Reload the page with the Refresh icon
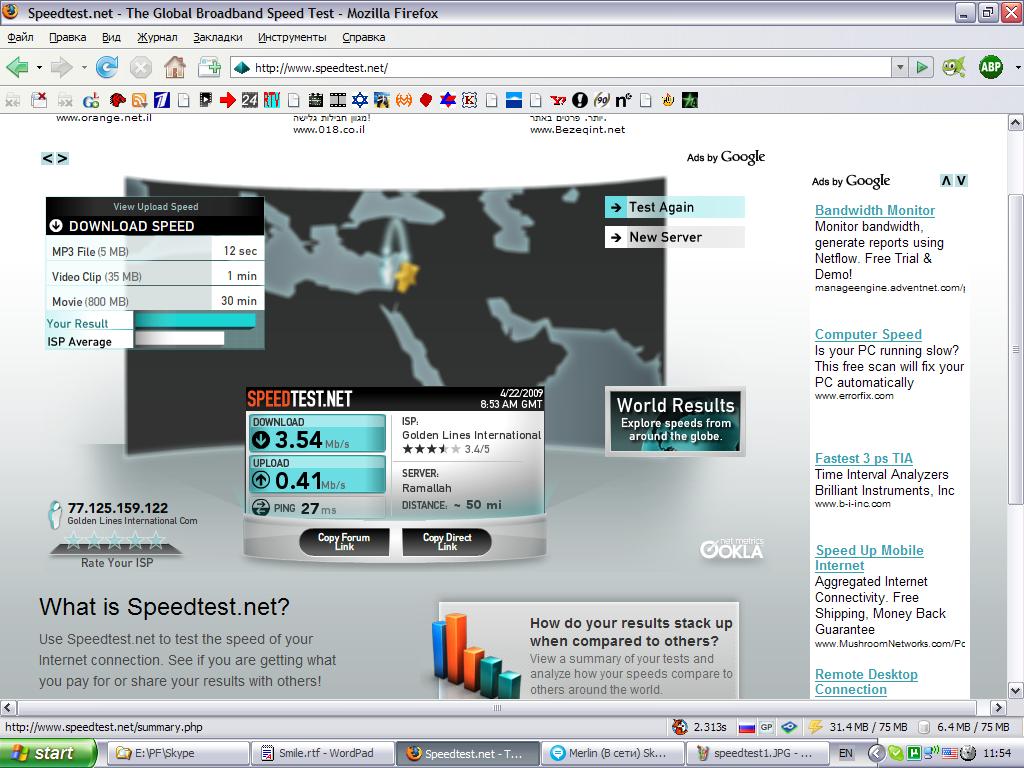Image resolution: width=1024 pixels, height=768 pixels. click(106, 67)
